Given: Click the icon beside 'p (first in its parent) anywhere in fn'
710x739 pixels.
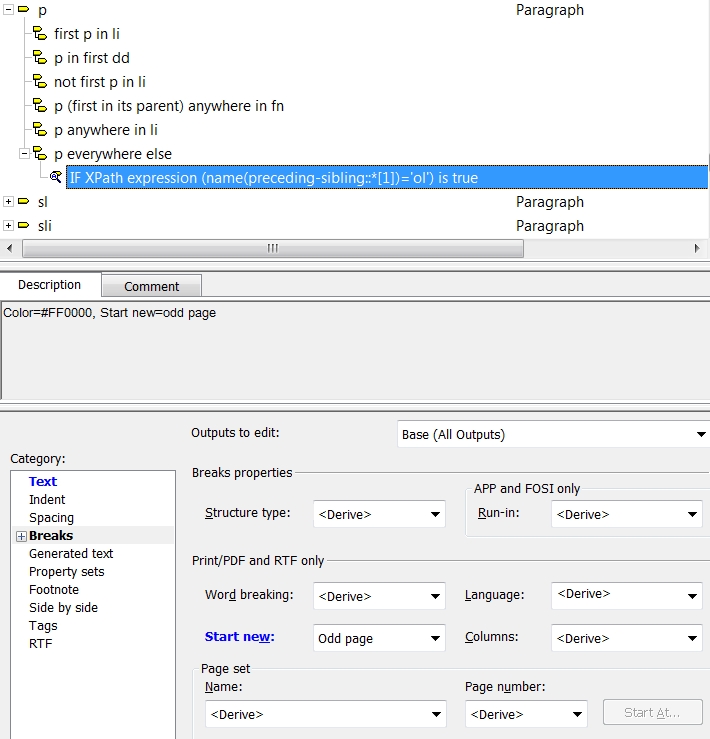Looking at the screenshot, I should pyautogui.click(x=40, y=106).
